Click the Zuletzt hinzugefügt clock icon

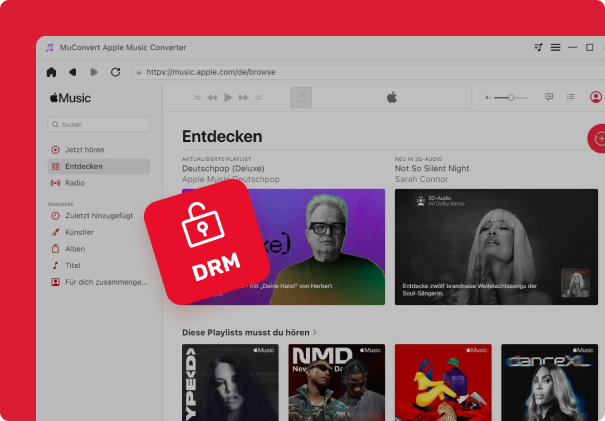(x=56, y=216)
